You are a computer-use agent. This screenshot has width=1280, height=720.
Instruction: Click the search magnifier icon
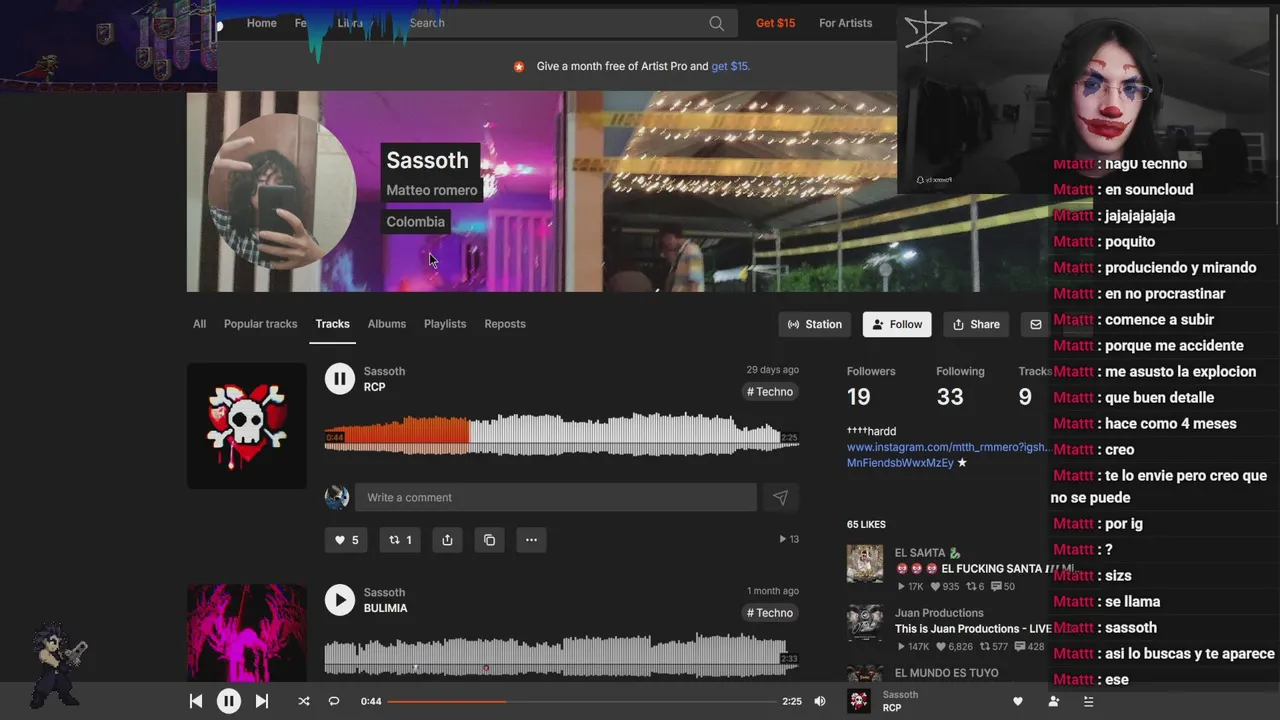(716, 23)
